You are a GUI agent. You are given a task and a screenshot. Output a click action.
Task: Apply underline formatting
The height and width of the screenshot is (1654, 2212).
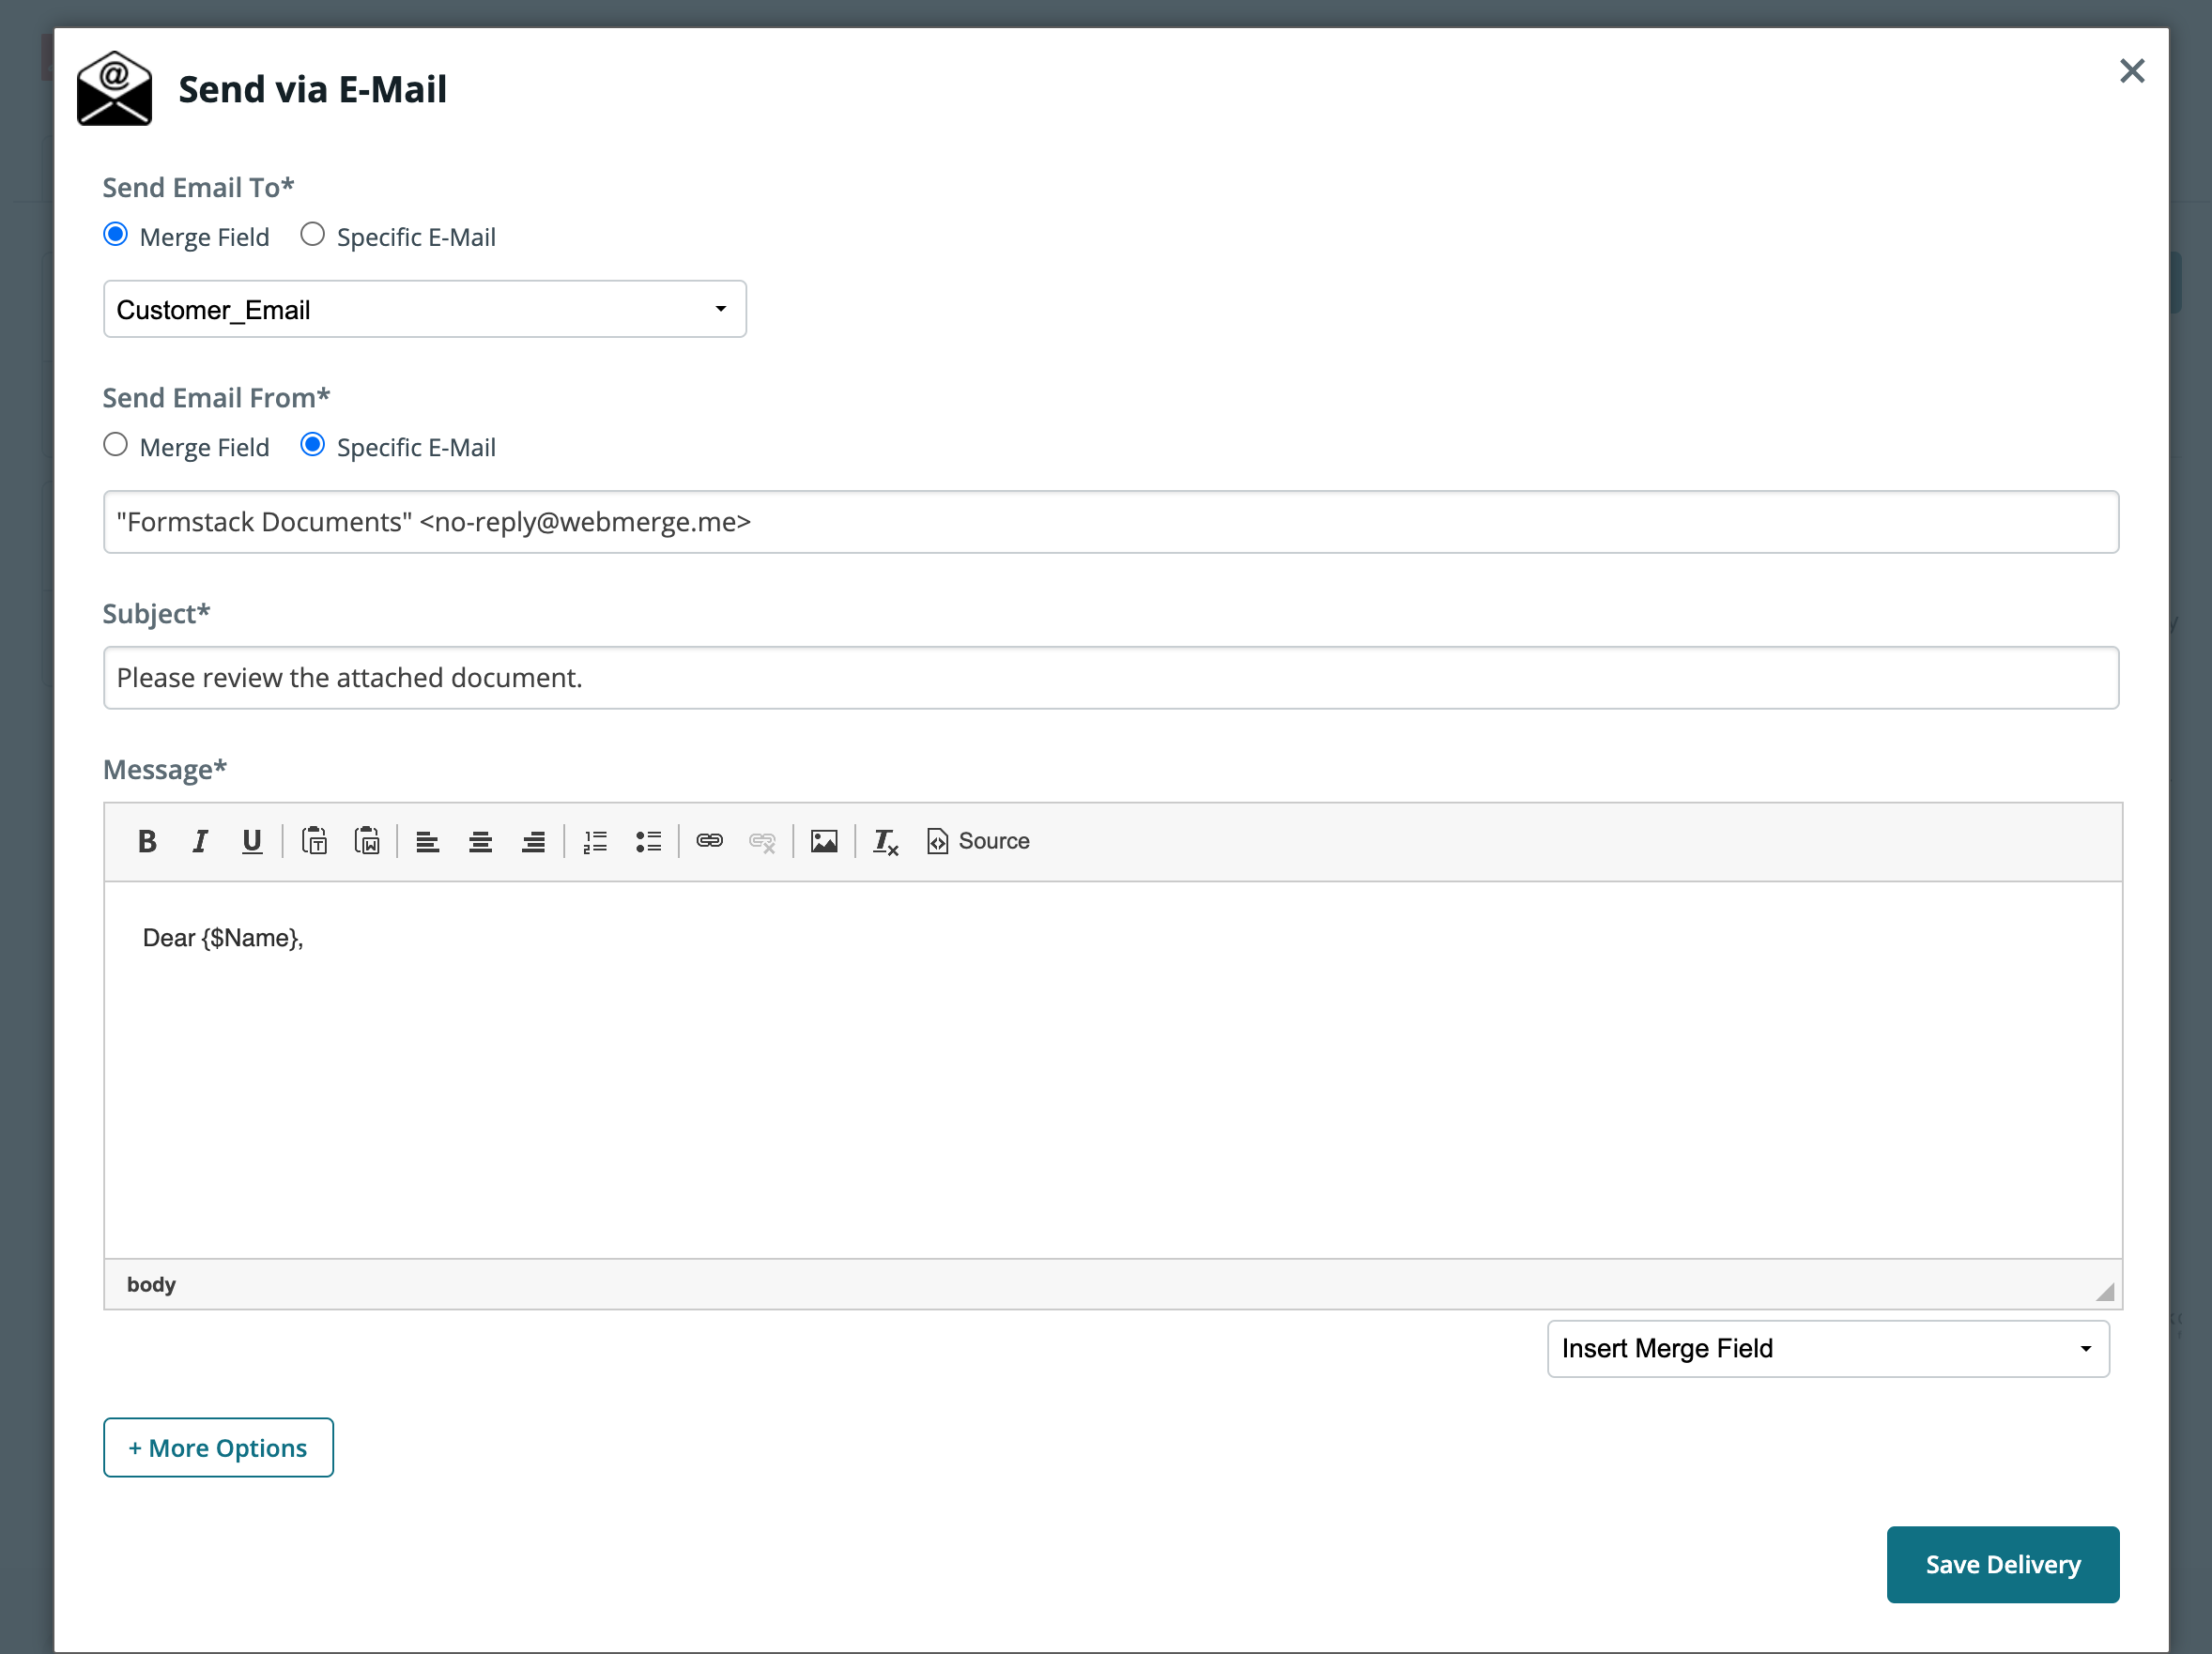point(251,841)
